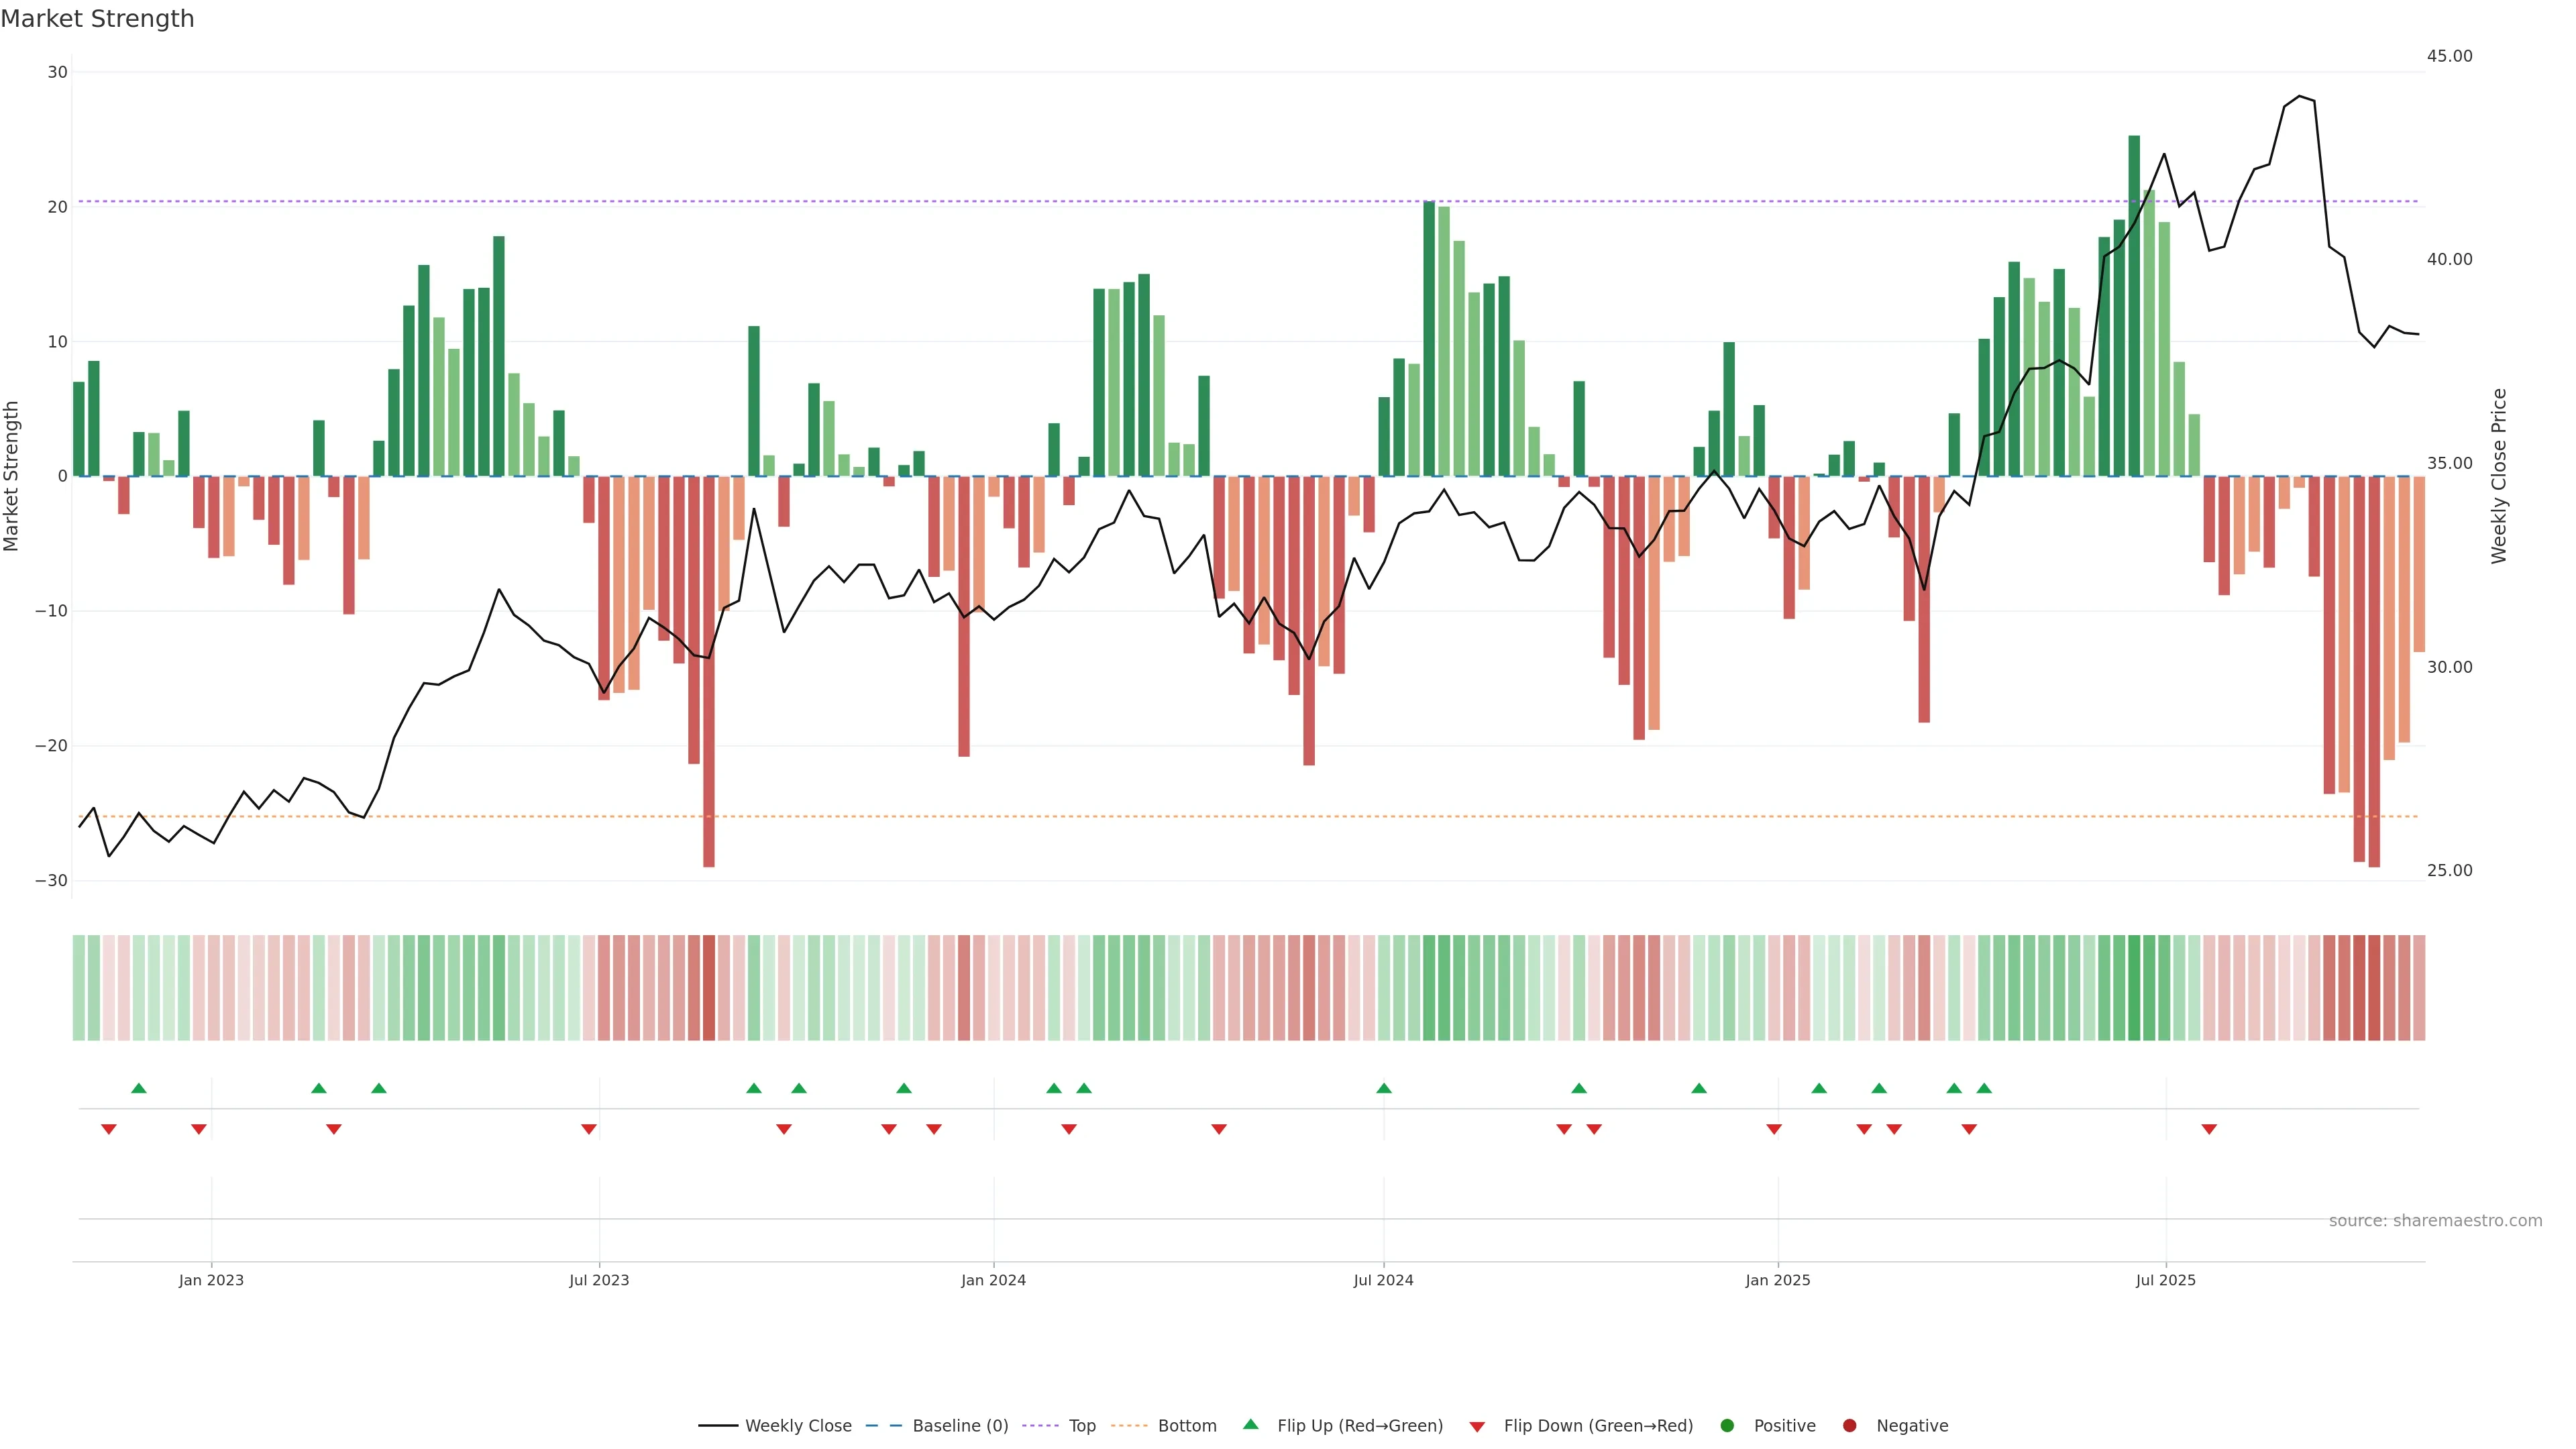Viewport: 2576px width, 1449px height.
Task: Click the purple dotted Top threshold line
Action: point(1000,202)
